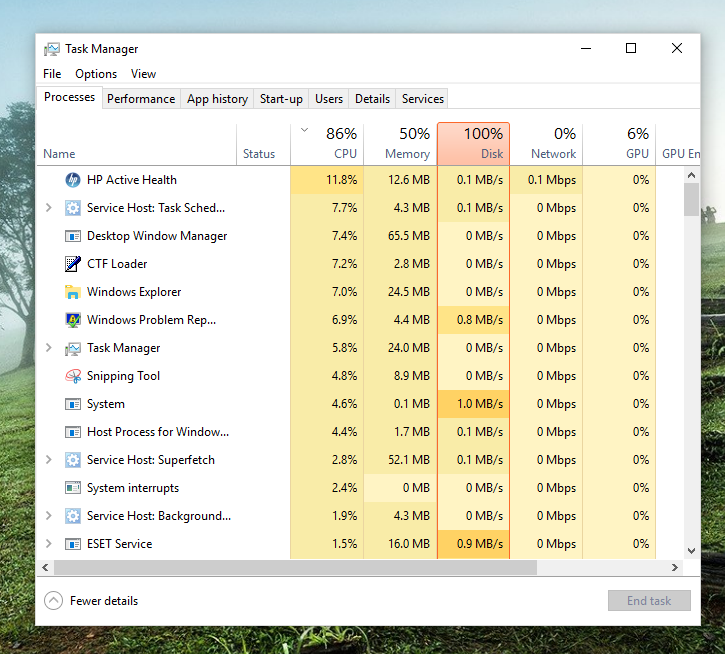
Task: Click the scroll down arrow of process list
Action: (x=691, y=551)
